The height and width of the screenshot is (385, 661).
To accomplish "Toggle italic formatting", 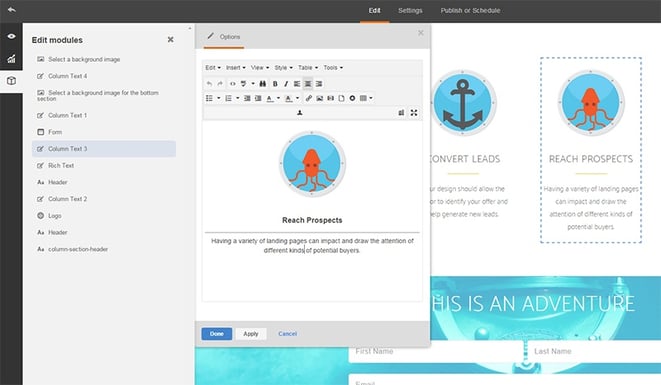I will [286, 84].
